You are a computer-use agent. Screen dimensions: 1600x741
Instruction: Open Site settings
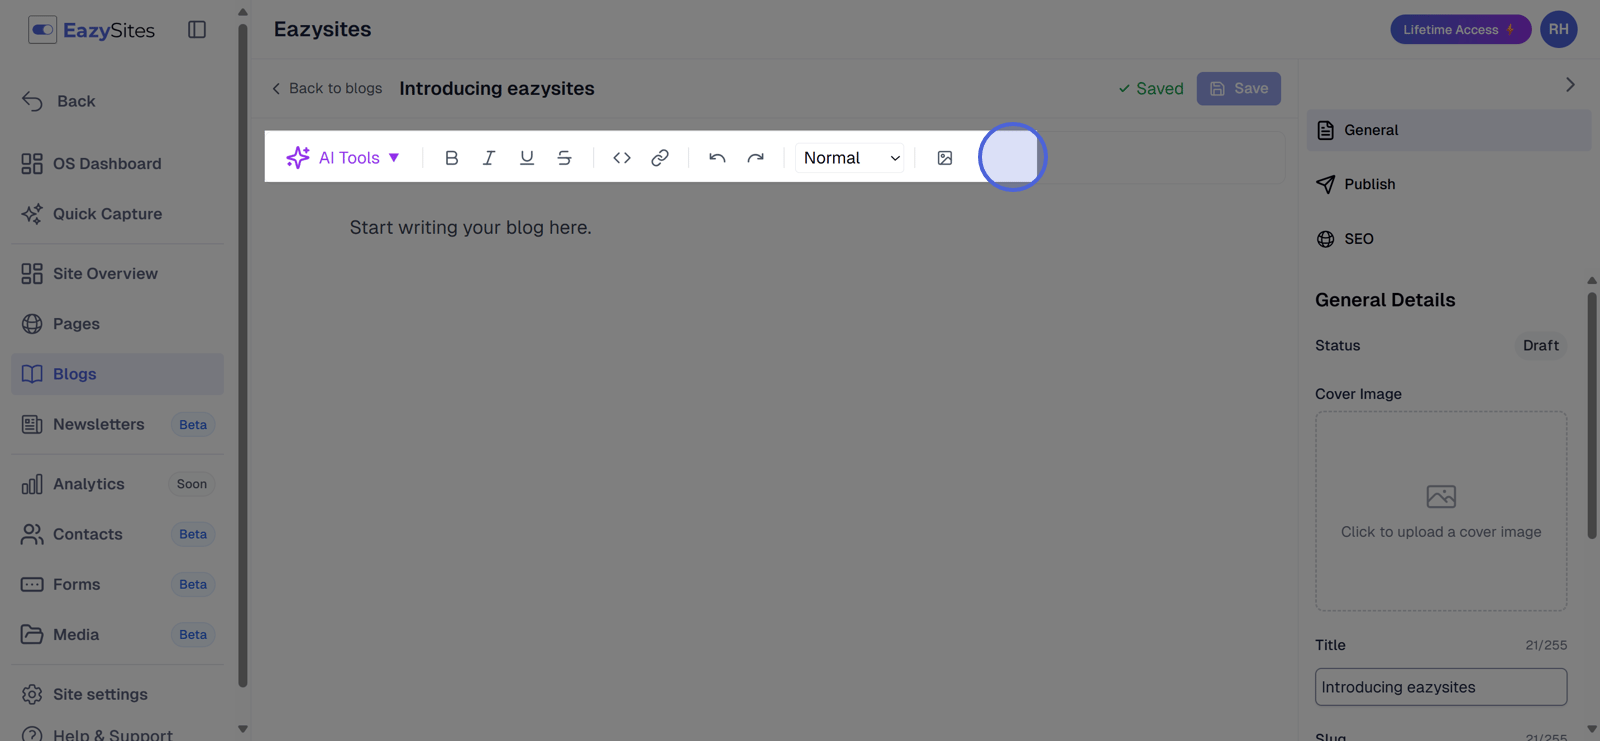pos(117,694)
